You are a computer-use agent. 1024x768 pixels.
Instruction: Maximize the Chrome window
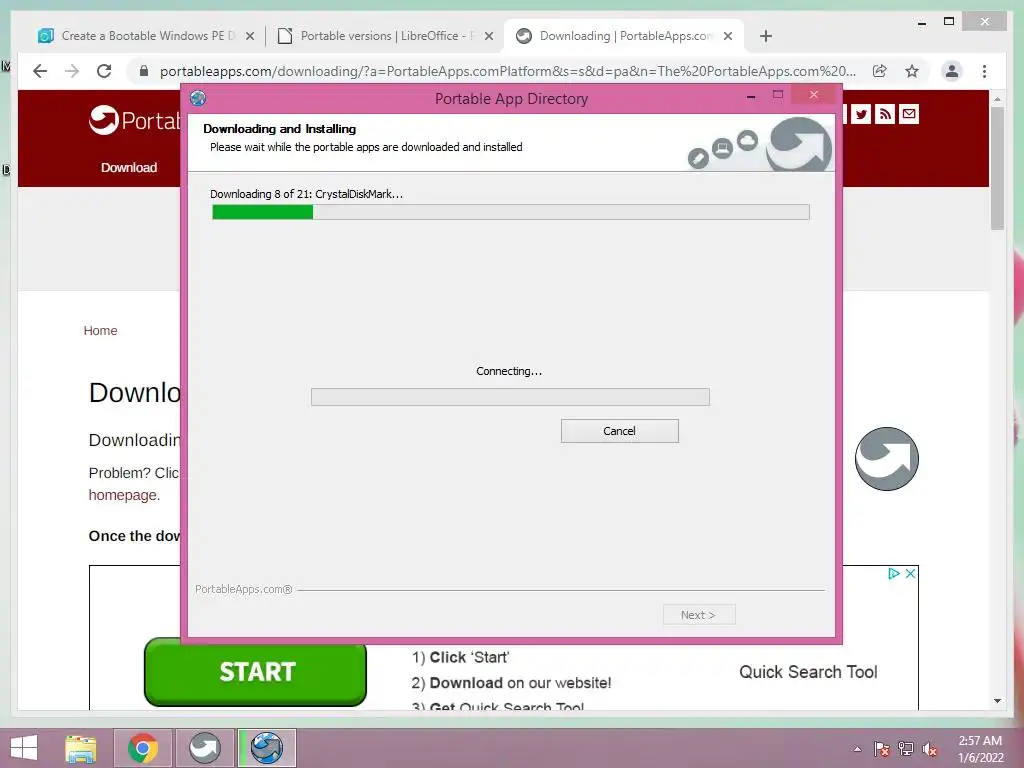pos(949,22)
